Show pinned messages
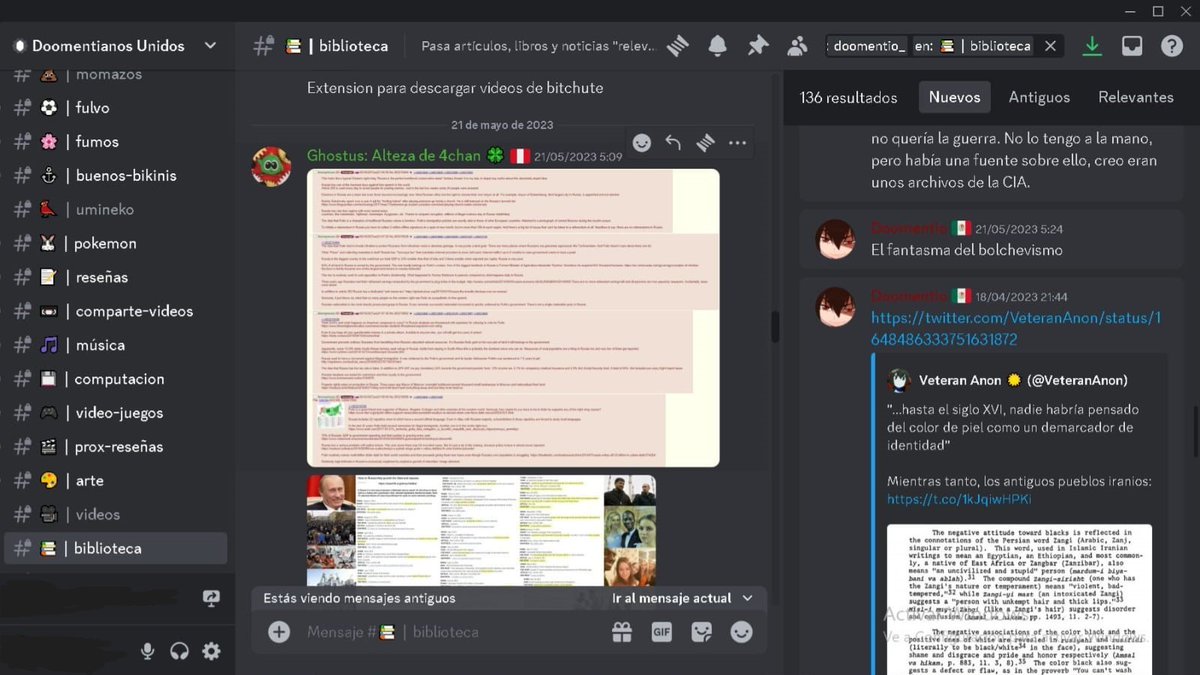The image size is (1200, 675). 758,46
